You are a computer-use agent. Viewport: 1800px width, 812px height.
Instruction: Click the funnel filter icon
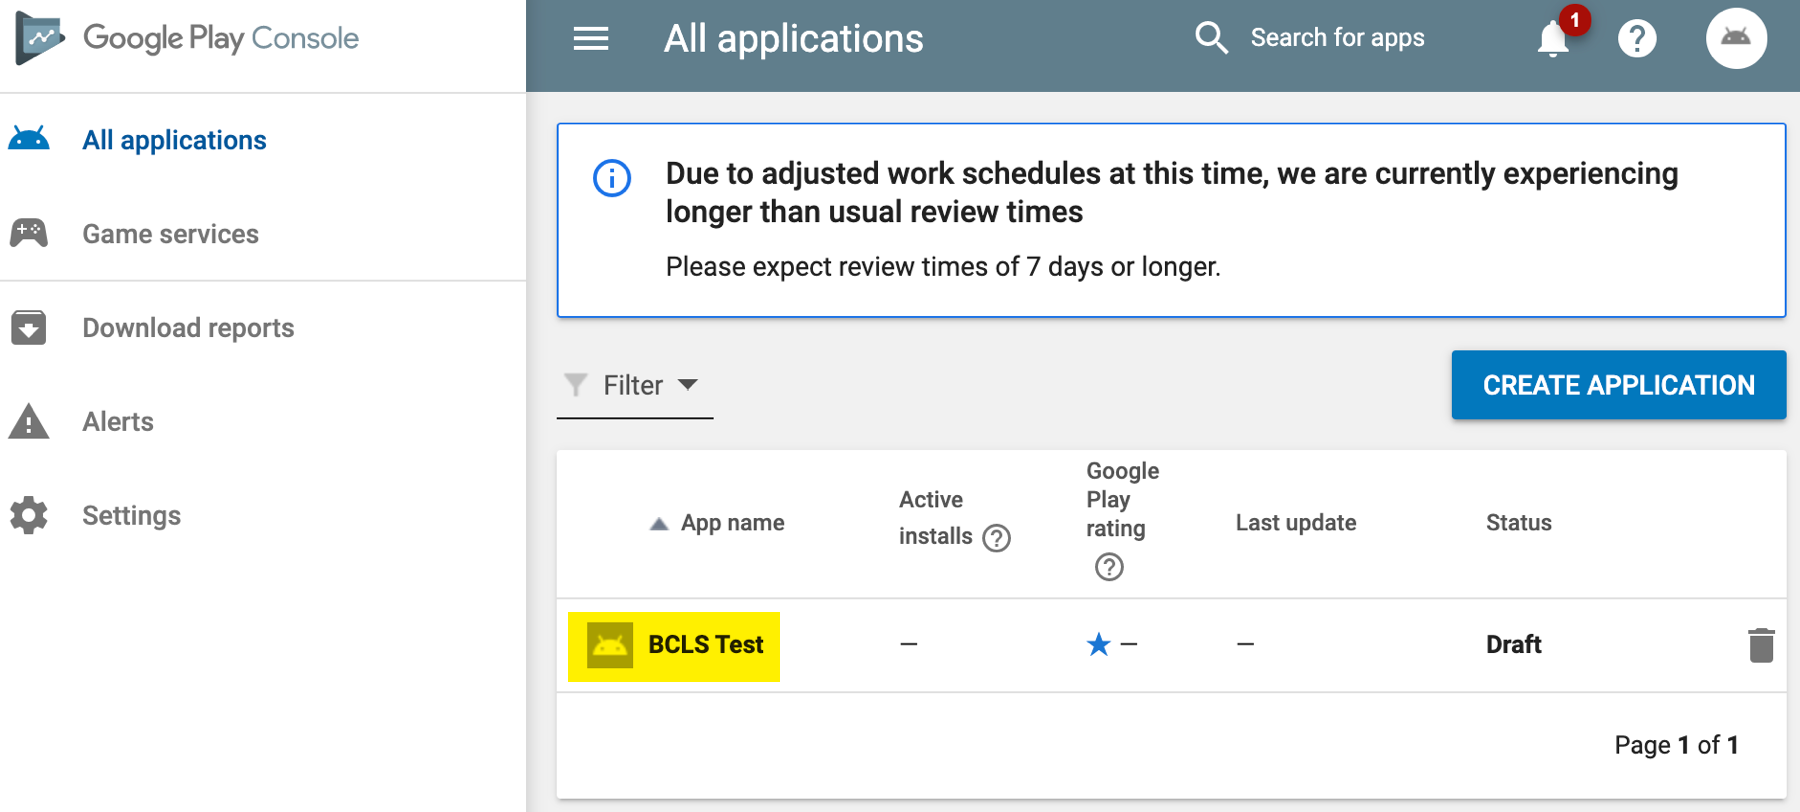click(x=576, y=385)
